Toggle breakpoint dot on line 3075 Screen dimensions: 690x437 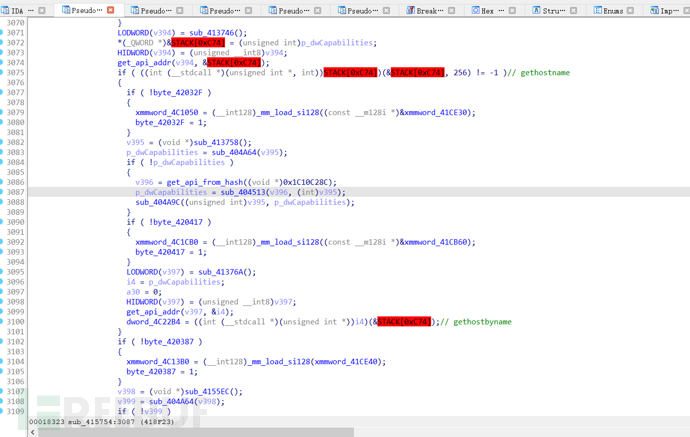[x=3, y=72]
